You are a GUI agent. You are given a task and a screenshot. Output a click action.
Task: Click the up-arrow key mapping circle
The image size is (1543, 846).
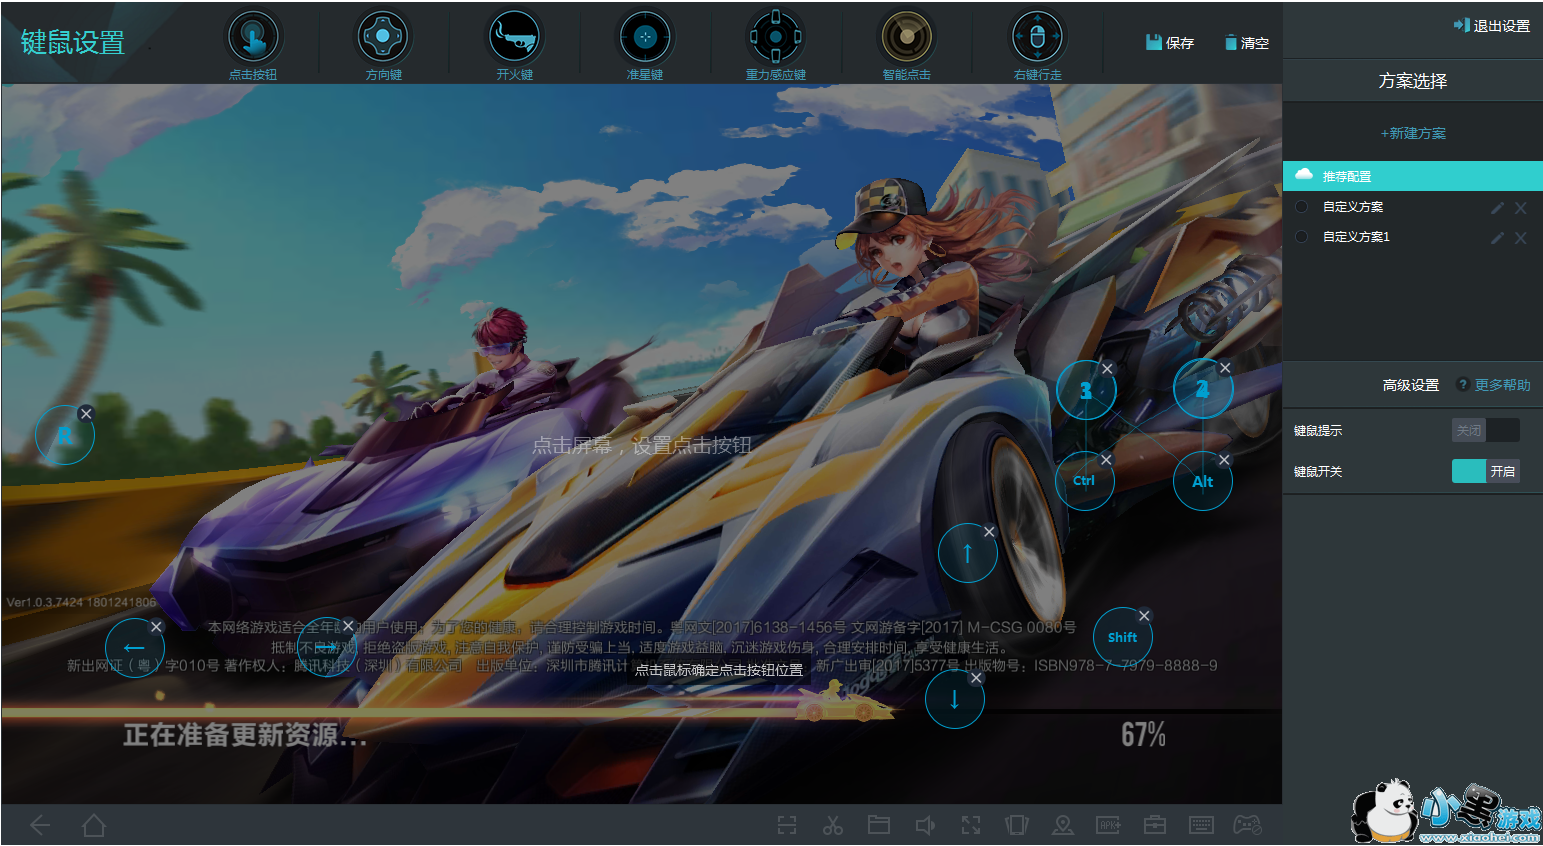coord(967,553)
